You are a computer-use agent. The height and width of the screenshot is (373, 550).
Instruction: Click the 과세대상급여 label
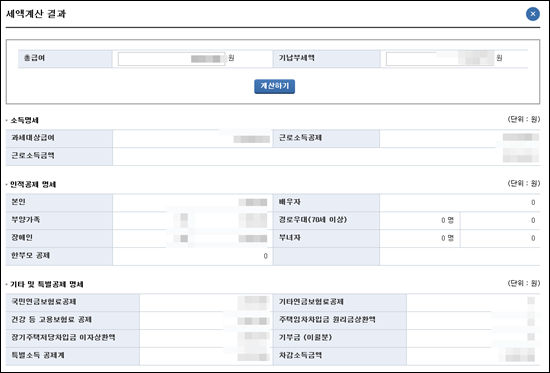(x=33, y=138)
